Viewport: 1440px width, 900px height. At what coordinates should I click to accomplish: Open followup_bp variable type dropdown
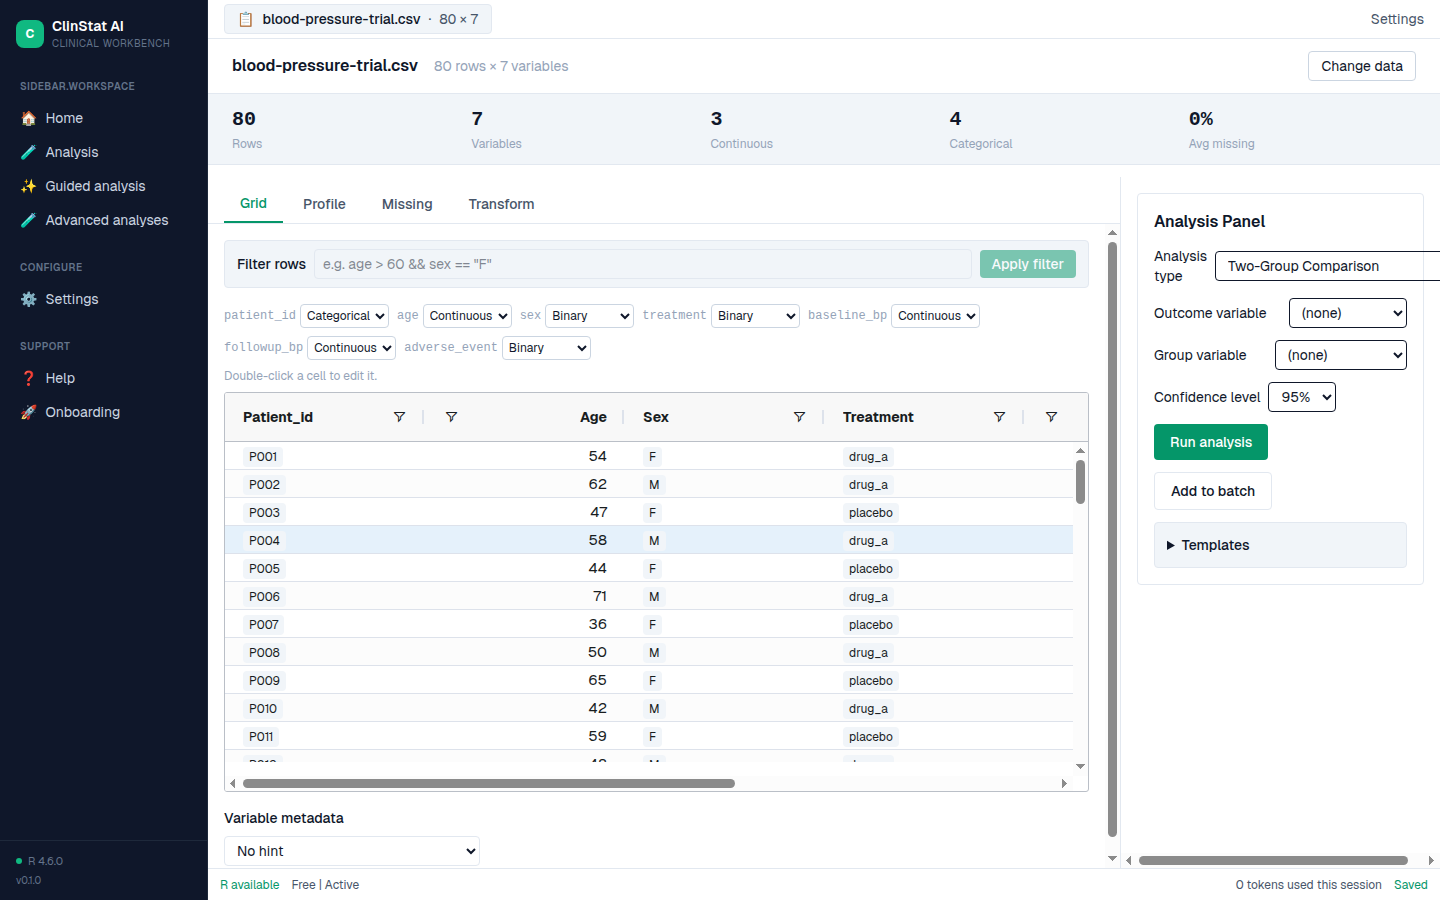point(351,348)
